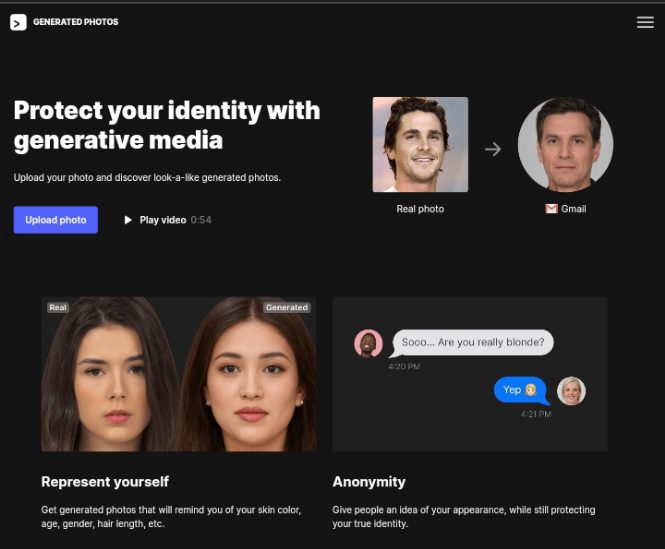The height and width of the screenshot is (549, 665).
Task: Click the 'Sooo... Are you really blonde?' bubble
Action: 472,342
